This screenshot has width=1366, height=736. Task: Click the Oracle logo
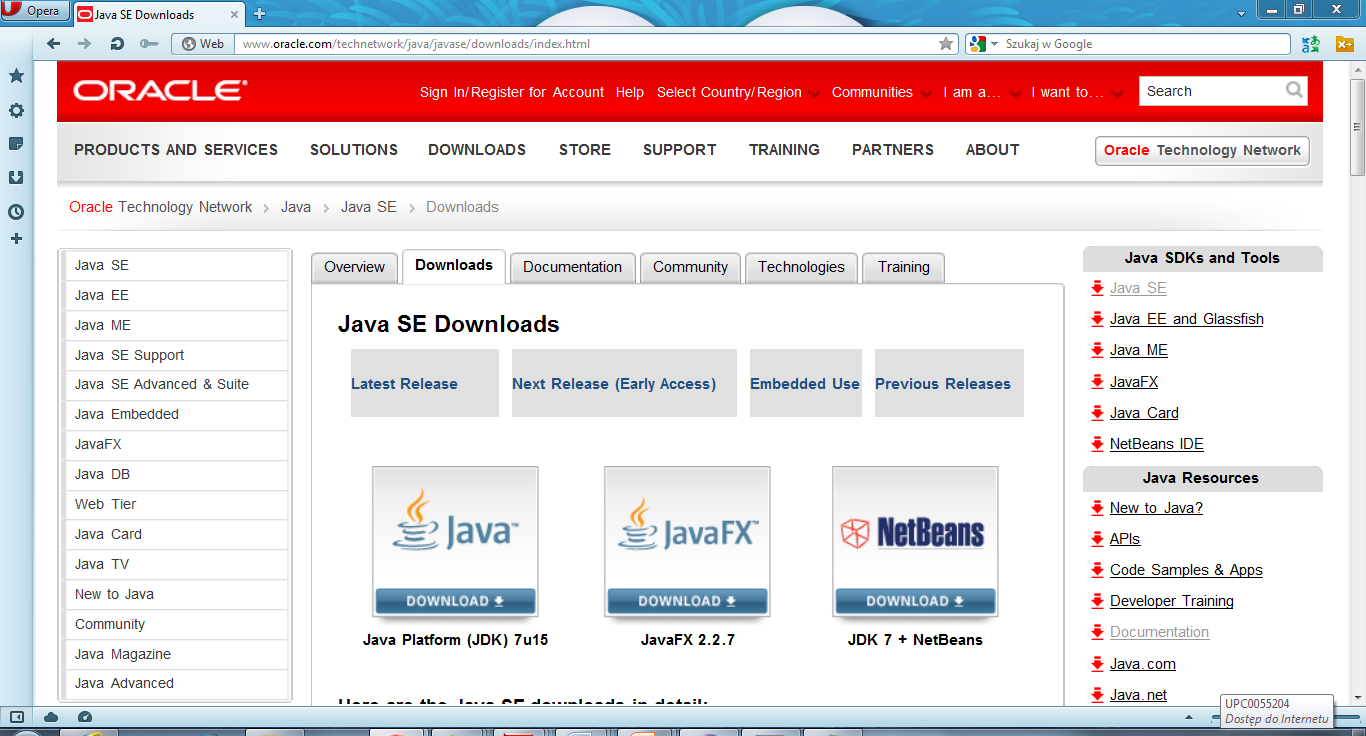click(x=160, y=91)
